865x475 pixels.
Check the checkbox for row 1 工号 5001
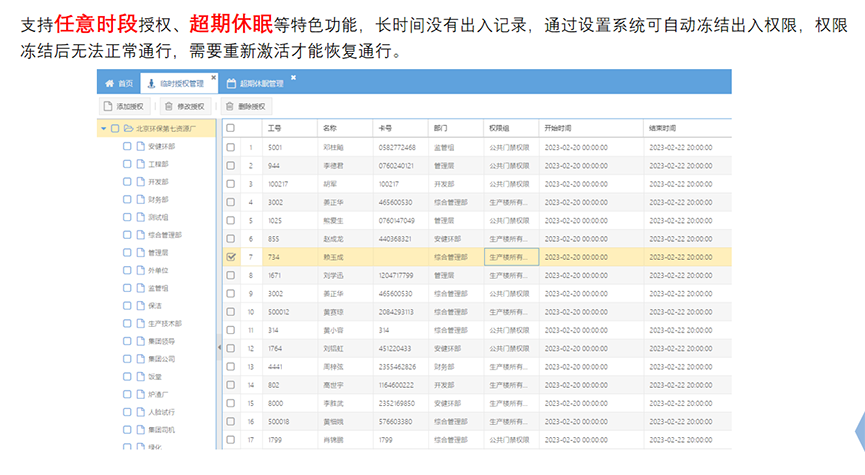pos(231,147)
